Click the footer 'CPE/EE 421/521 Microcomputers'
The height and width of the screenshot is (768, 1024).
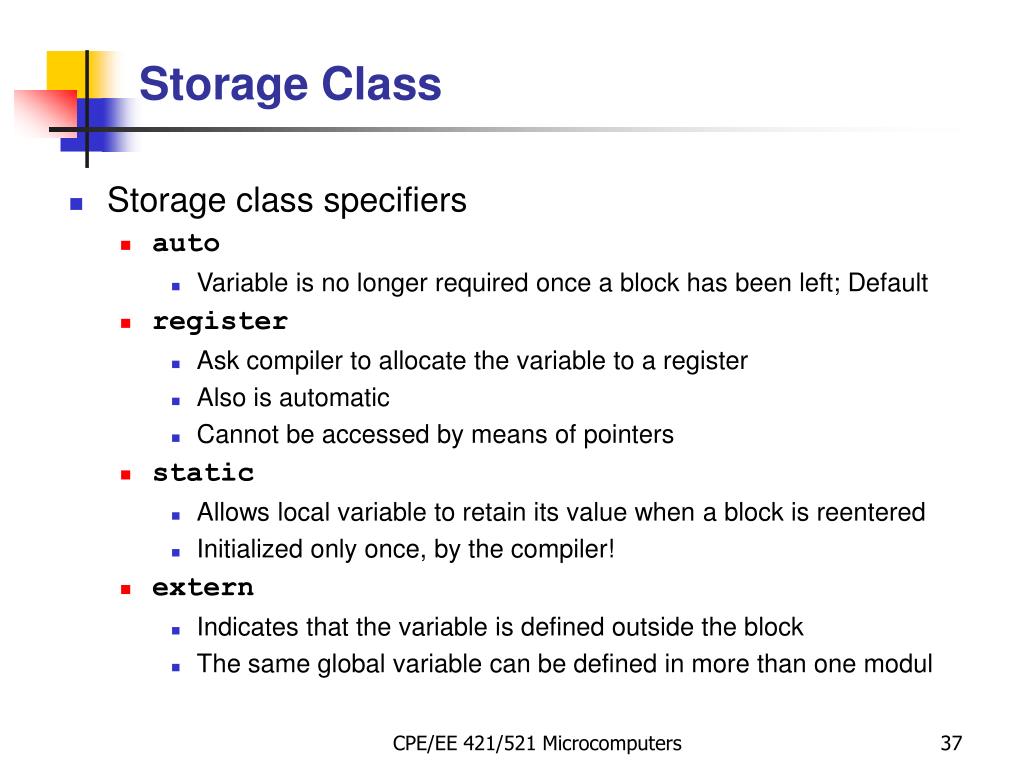537,743
